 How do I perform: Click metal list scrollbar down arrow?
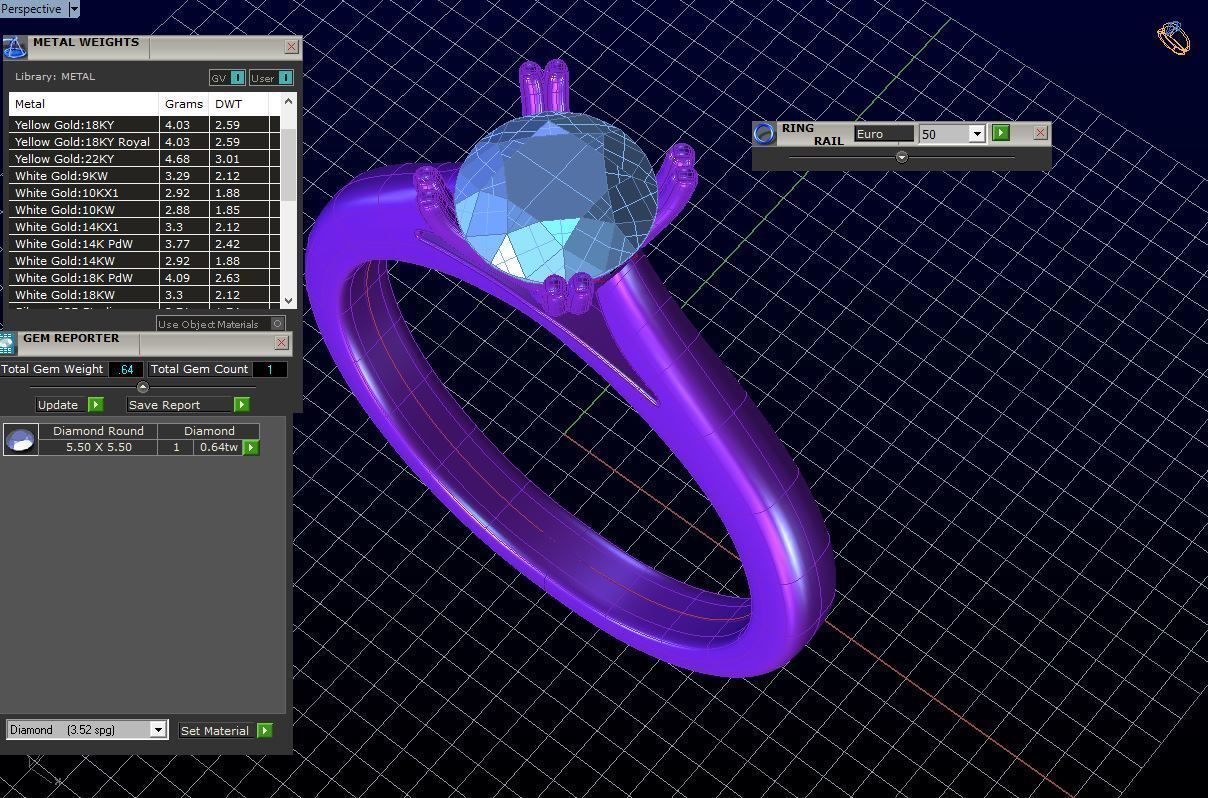[289, 300]
